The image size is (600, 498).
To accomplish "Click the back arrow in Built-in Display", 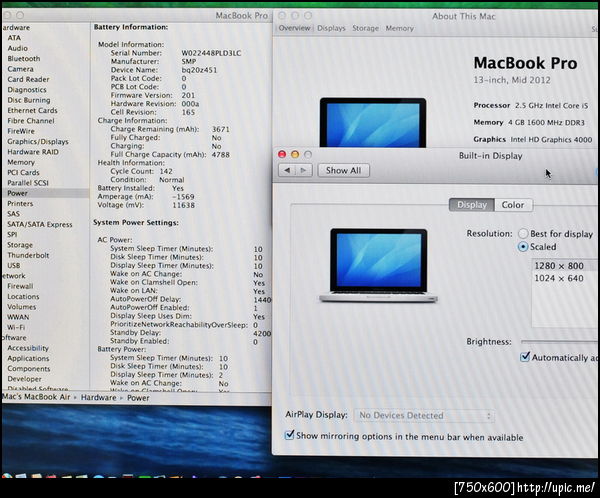I will [287, 170].
